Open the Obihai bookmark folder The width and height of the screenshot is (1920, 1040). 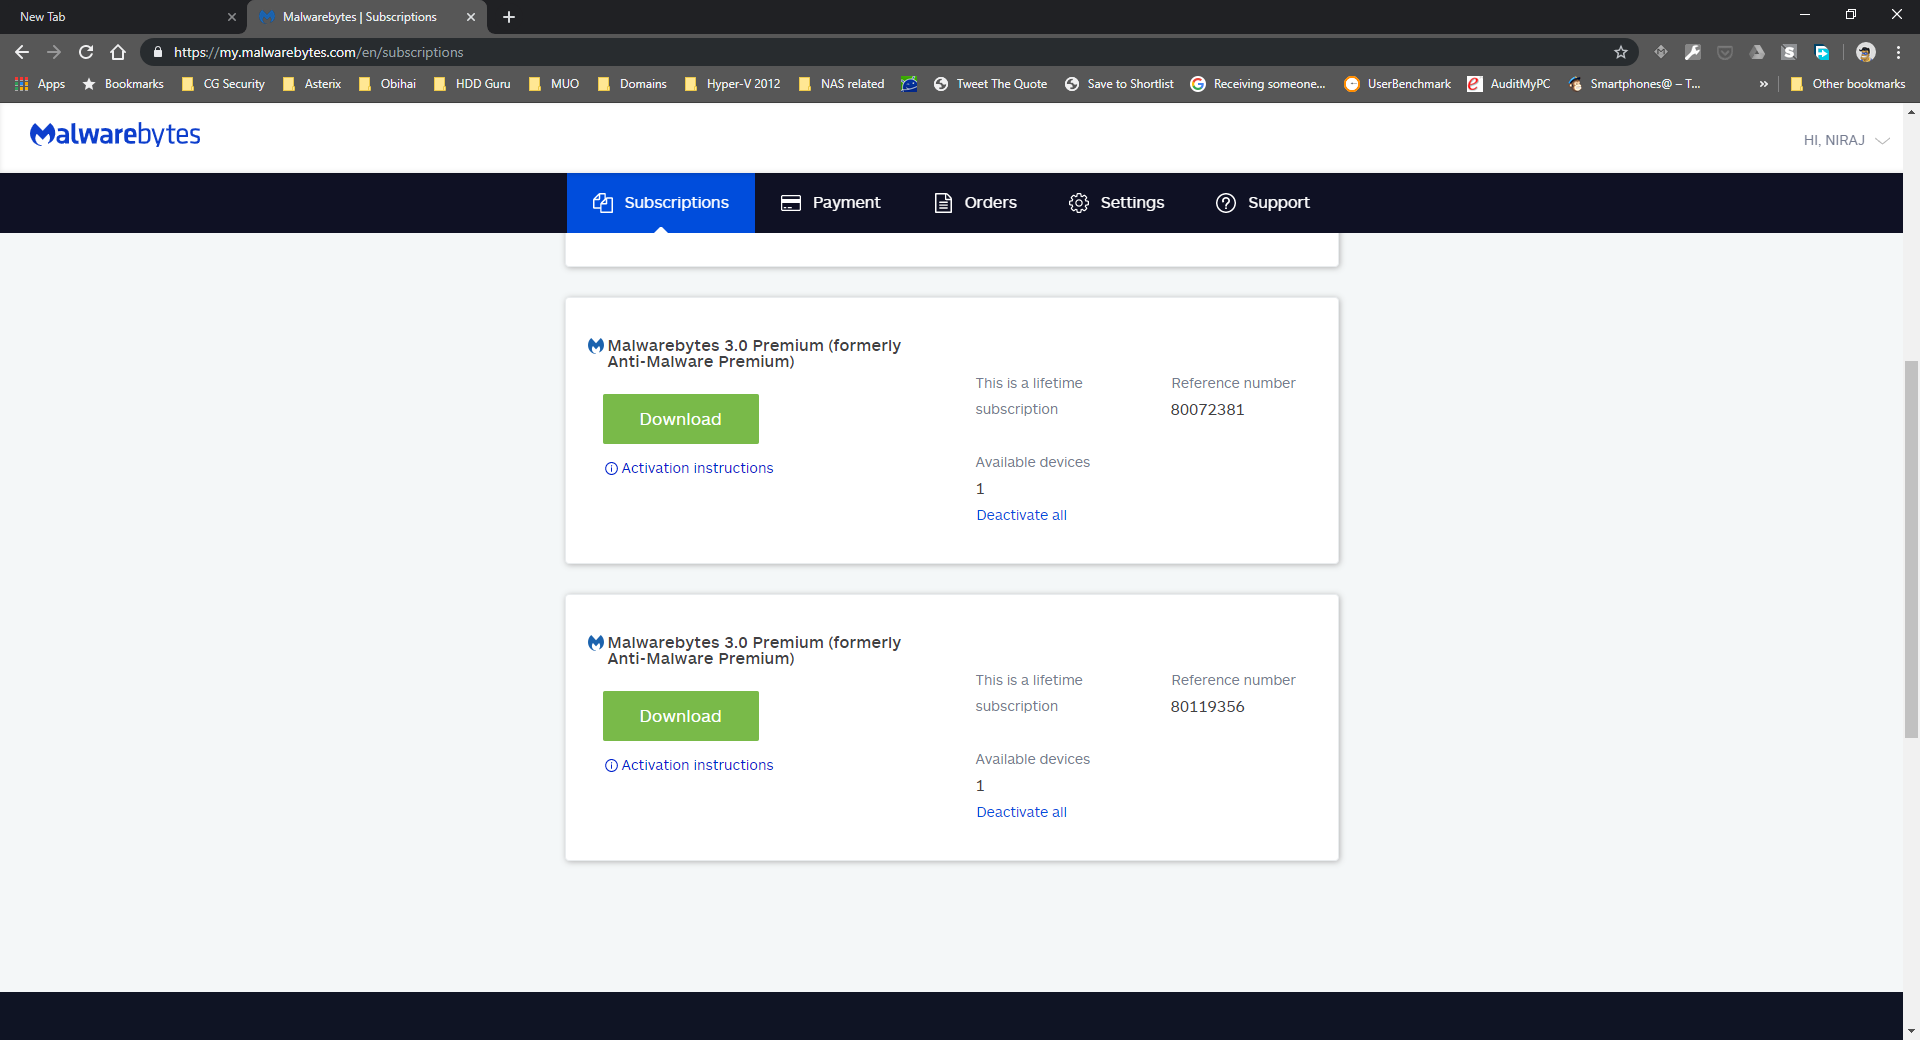click(387, 84)
